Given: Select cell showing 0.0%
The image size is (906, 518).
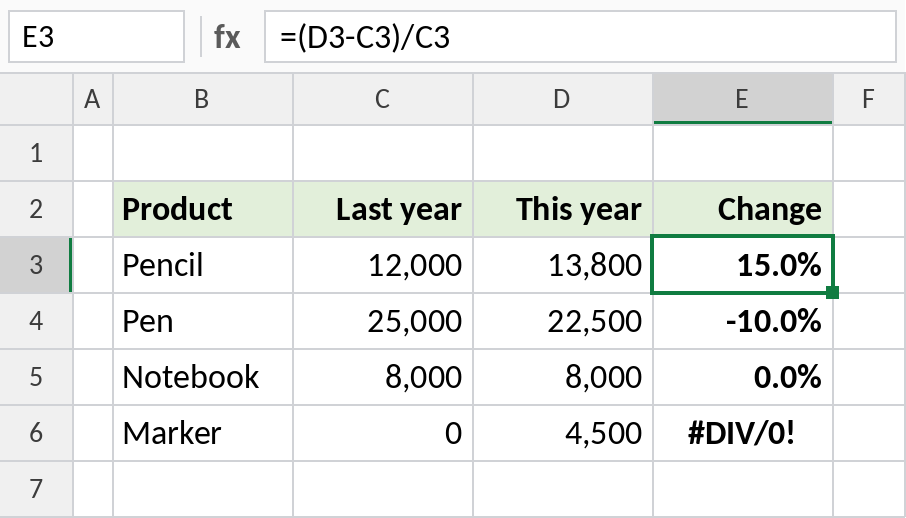Looking at the screenshot, I should coord(743,377).
